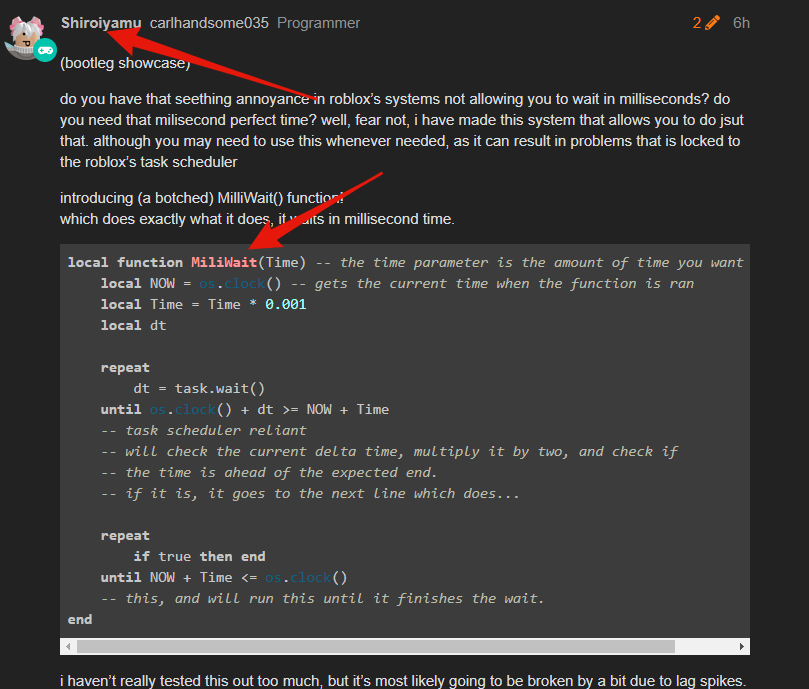Click the MiliWait function name in code
This screenshot has height=689, width=809.
224,262
